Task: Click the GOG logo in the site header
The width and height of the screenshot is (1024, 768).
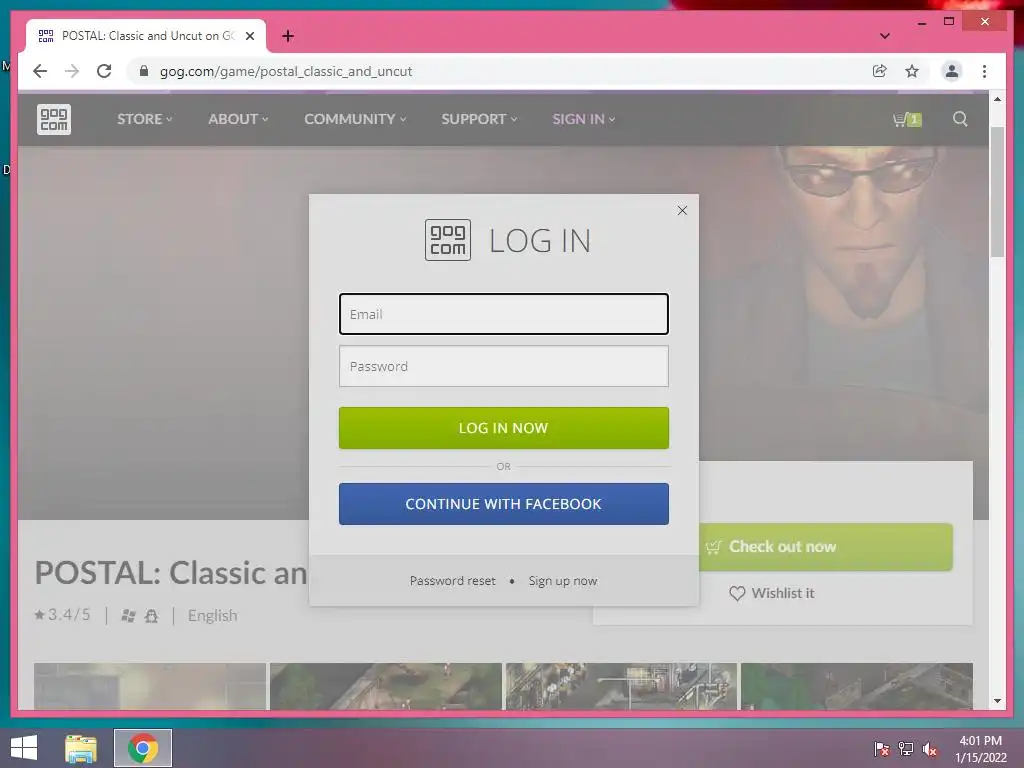Action: pyautogui.click(x=54, y=120)
